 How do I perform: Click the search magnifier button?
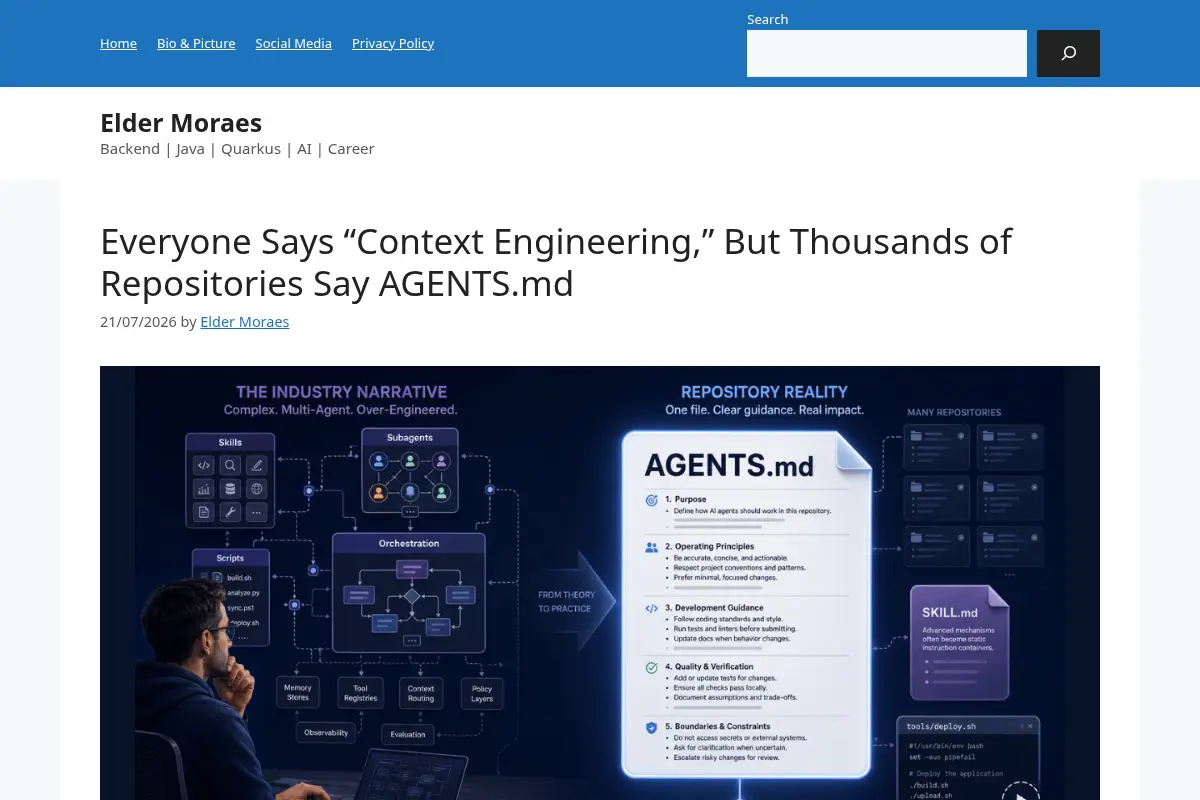click(1068, 53)
